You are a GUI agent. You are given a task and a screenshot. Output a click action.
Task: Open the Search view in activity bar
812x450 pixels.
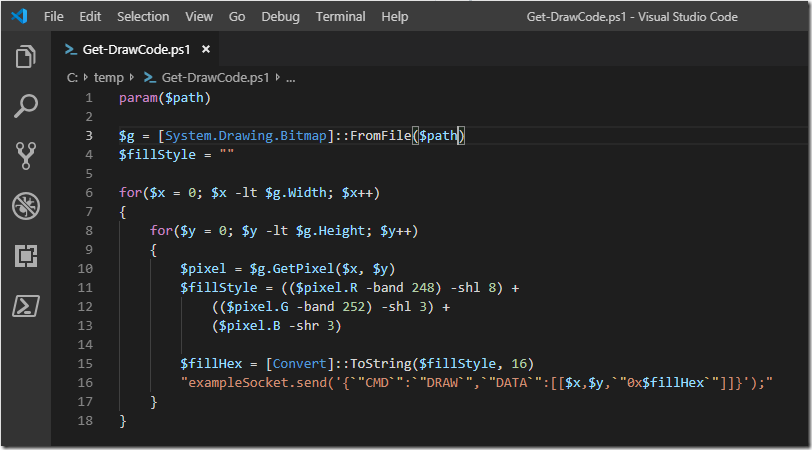pyautogui.click(x=26, y=106)
